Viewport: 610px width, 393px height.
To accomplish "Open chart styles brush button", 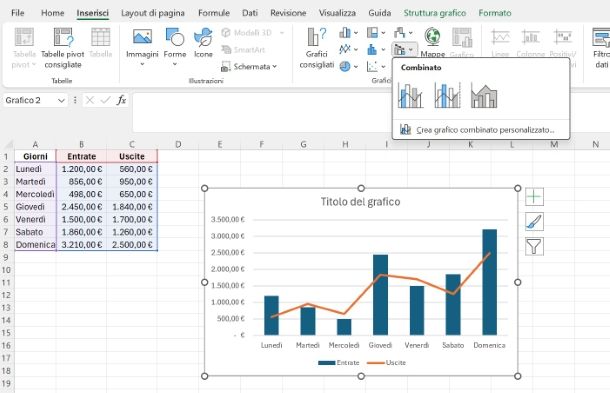I will click(x=534, y=222).
